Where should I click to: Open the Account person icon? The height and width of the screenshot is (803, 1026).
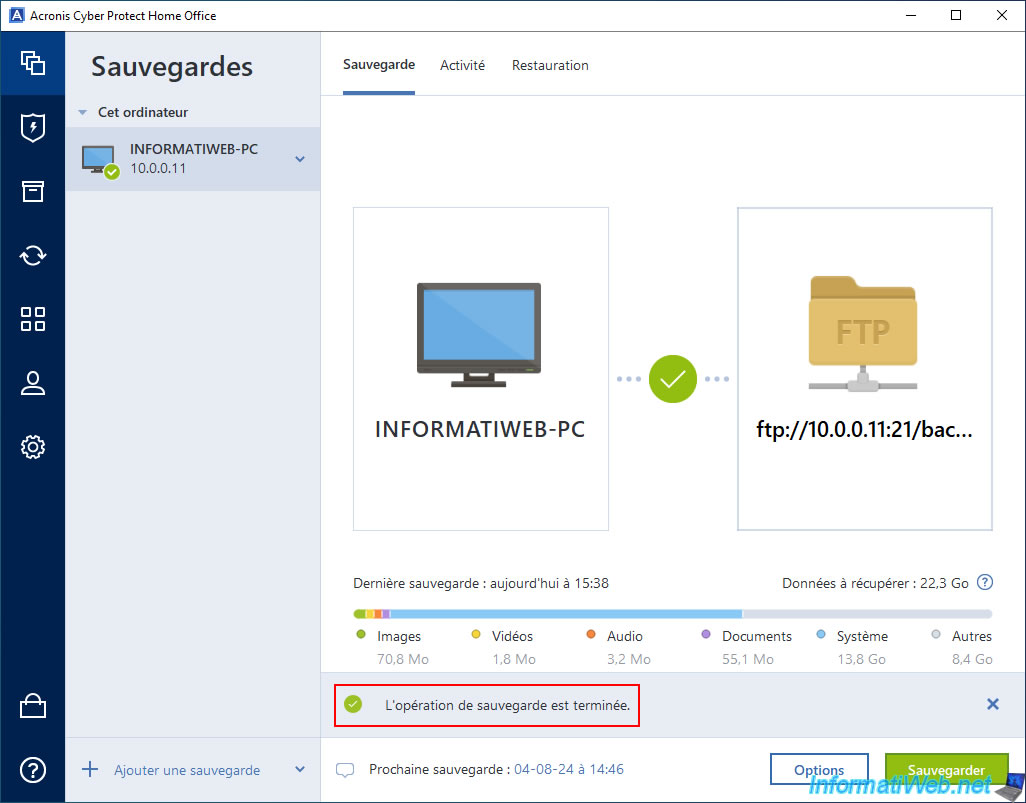tap(33, 383)
